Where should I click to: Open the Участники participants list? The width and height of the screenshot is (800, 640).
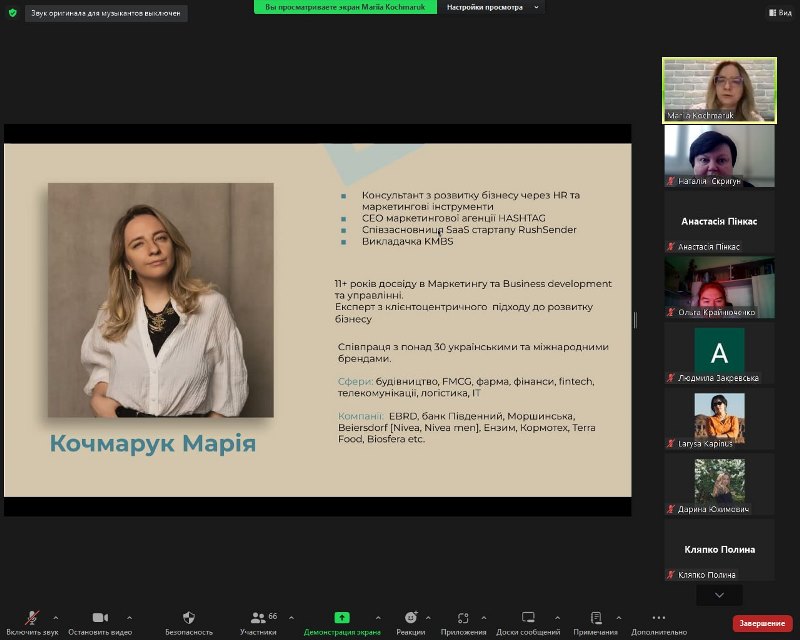[258, 618]
